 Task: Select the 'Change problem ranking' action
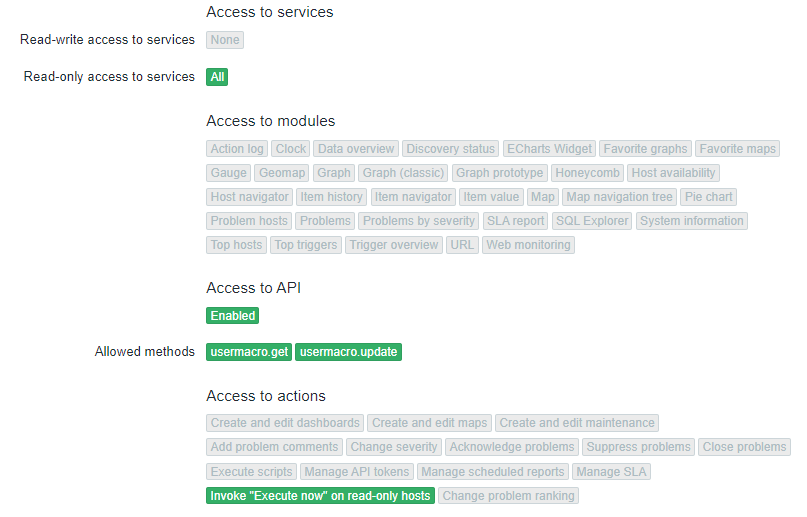click(508, 496)
